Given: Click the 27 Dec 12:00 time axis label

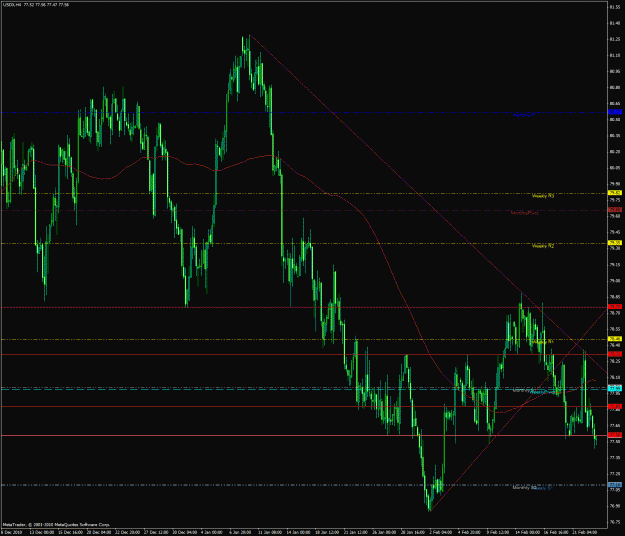Looking at the screenshot, I should click(x=156, y=532).
